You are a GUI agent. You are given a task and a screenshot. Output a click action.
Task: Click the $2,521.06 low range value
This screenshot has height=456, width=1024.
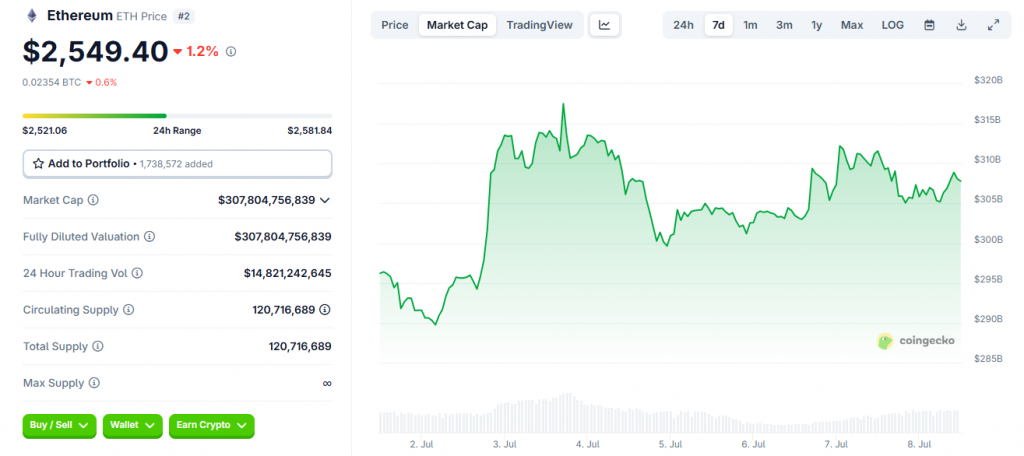tap(45, 131)
